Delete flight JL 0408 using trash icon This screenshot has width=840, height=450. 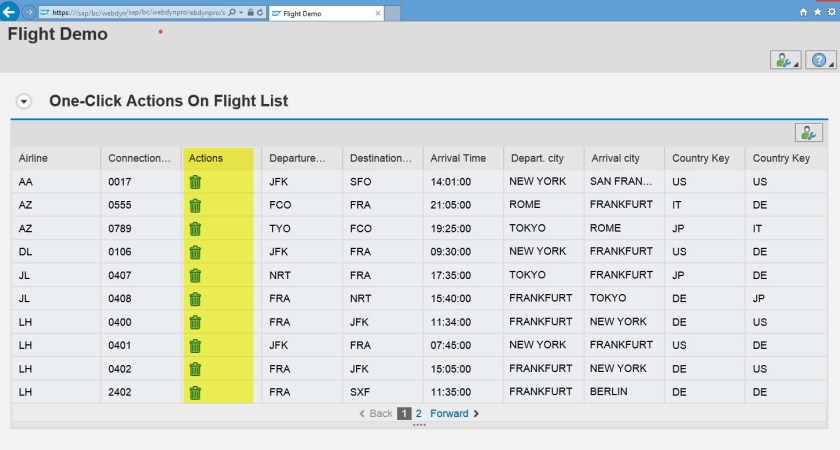195,299
